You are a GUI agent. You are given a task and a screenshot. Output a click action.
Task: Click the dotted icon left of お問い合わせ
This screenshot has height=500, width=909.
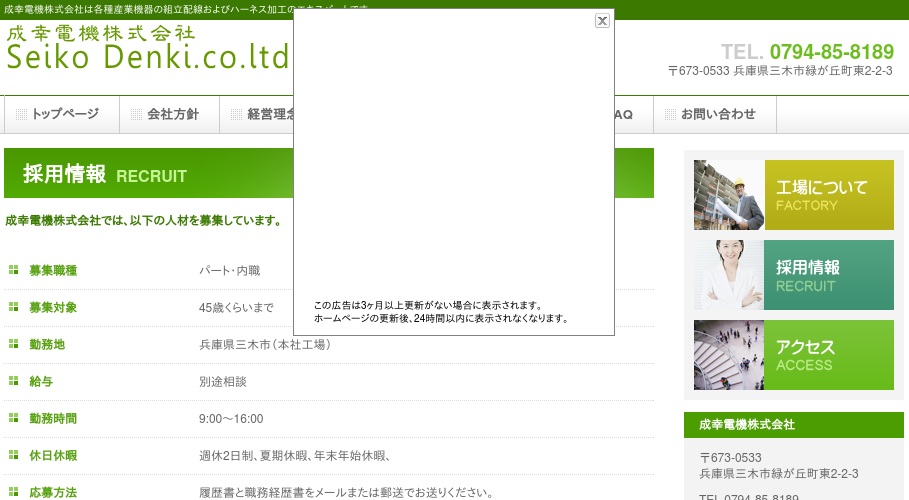[x=670, y=114]
